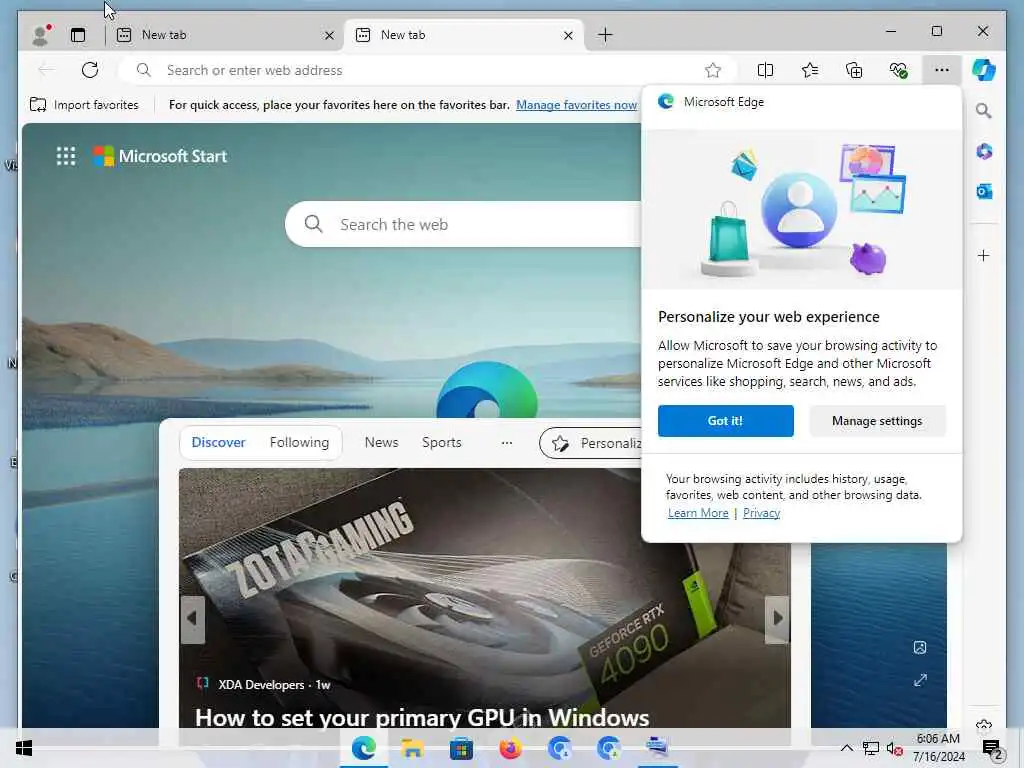Viewport: 1024px width, 768px height.
Task: Toggle Split screen icon in toolbar
Action: (765, 70)
